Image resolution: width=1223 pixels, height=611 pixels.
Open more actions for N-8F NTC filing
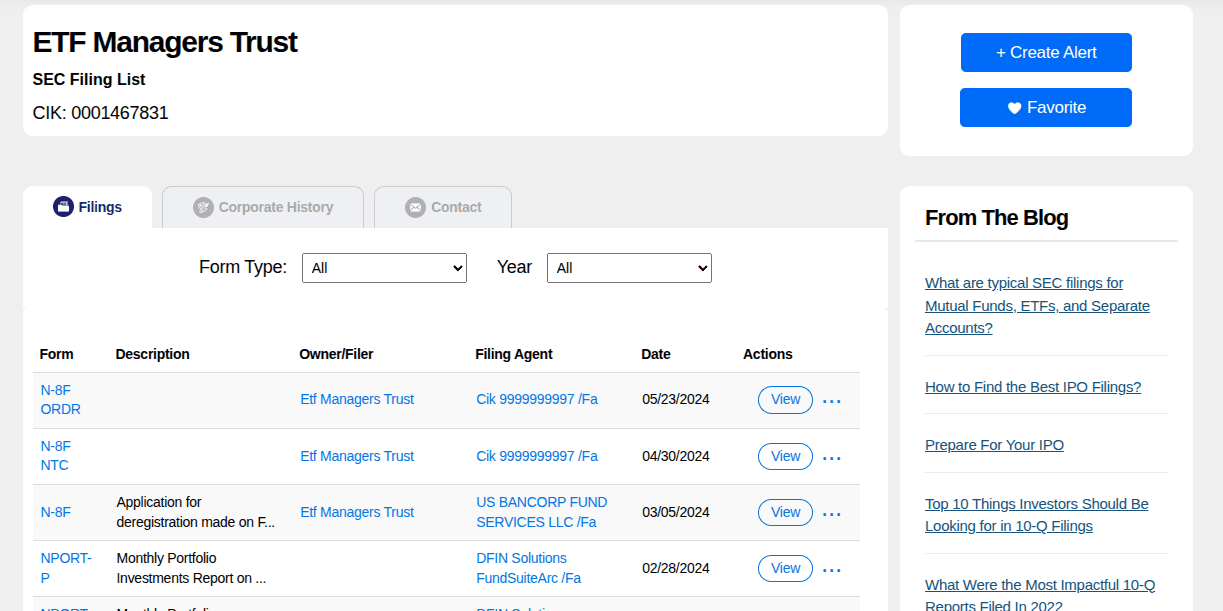[831, 458]
